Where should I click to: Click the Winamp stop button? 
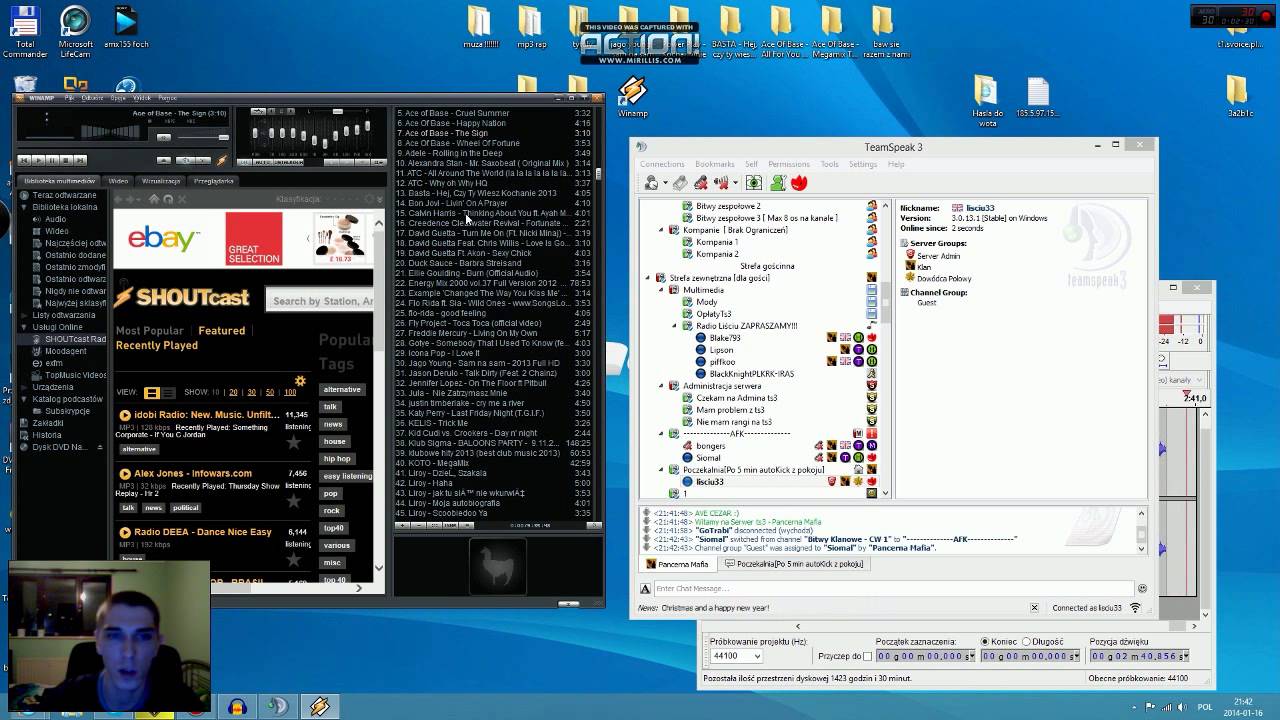click(66, 160)
